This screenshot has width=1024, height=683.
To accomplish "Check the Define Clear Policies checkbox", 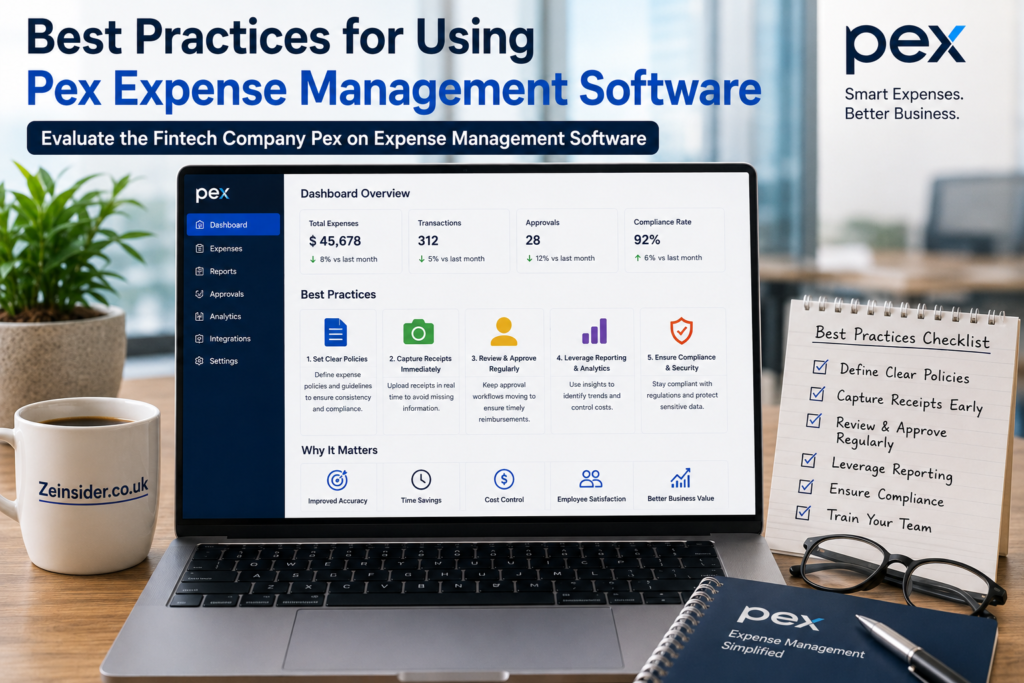I will pos(820,366).
